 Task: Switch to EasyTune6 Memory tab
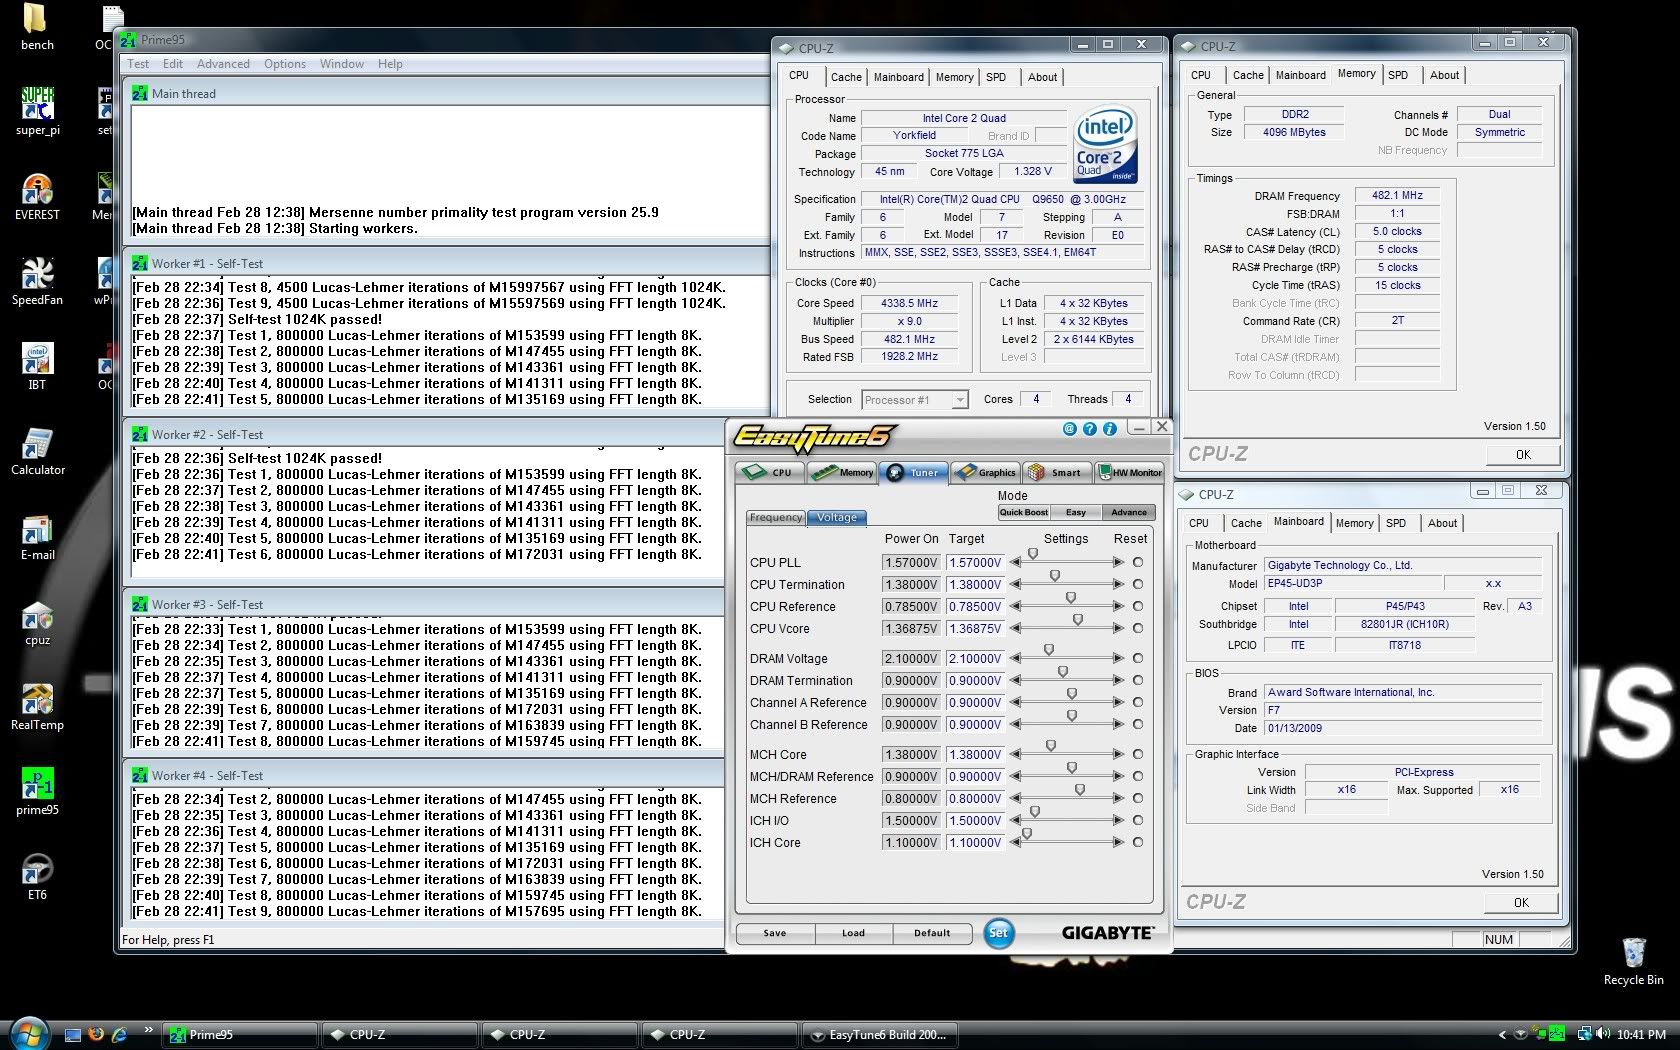click(842, 472)
